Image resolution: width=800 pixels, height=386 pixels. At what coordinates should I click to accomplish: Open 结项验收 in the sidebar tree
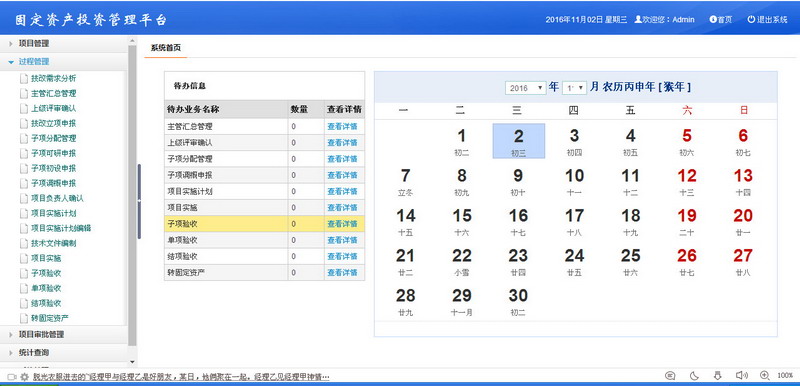click(46, 303)
